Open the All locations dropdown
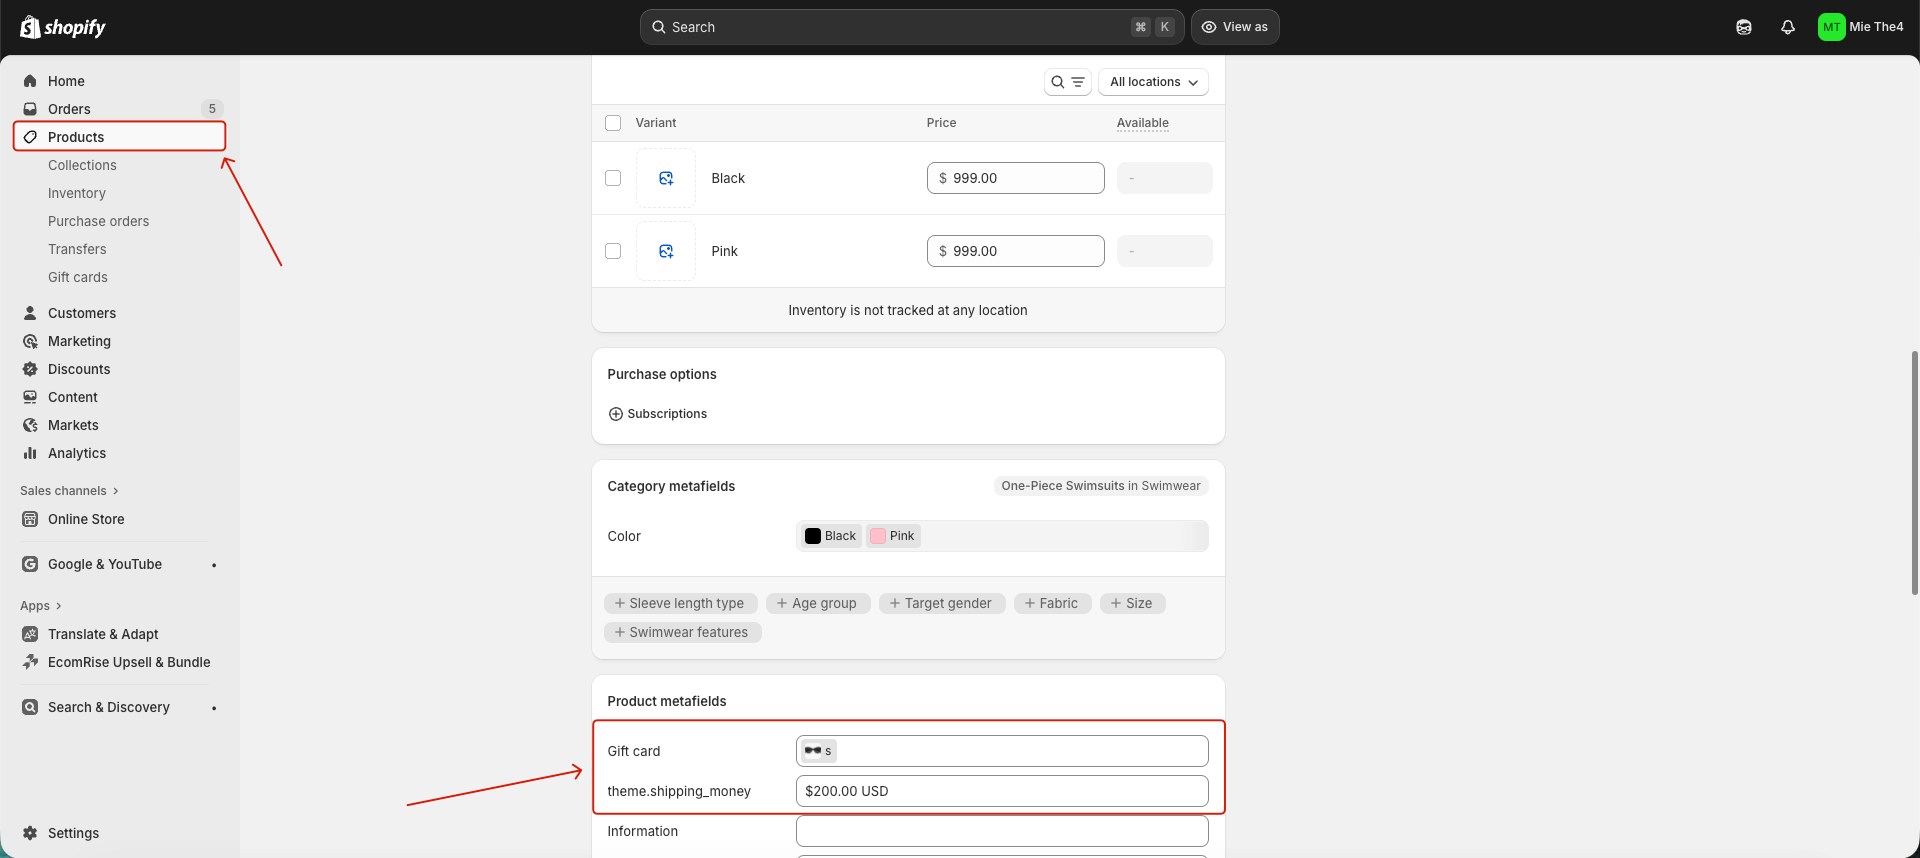 (1153, 82)
